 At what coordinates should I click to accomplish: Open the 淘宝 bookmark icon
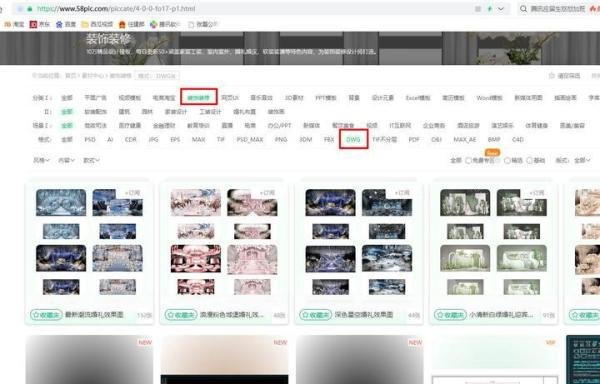pos(7,24)
